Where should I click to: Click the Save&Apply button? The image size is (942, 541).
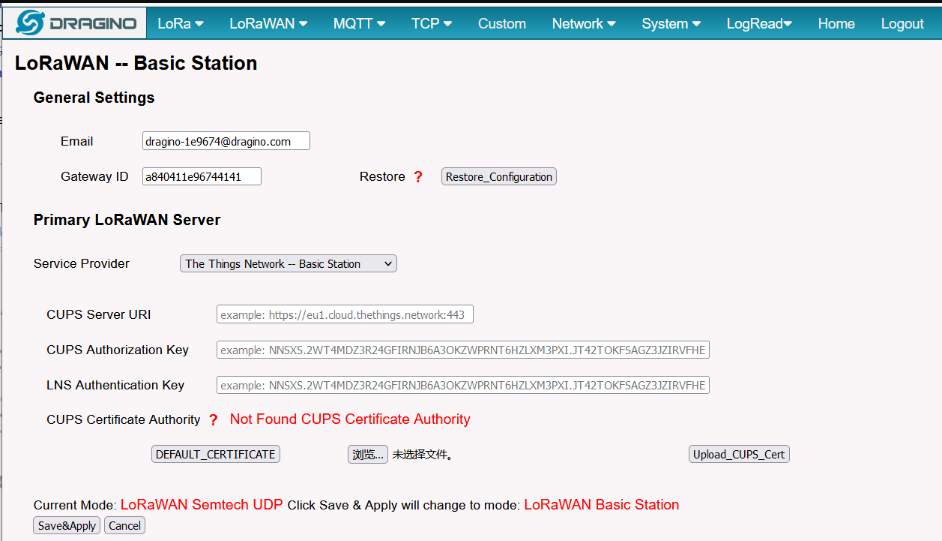(x=67, y=525)
